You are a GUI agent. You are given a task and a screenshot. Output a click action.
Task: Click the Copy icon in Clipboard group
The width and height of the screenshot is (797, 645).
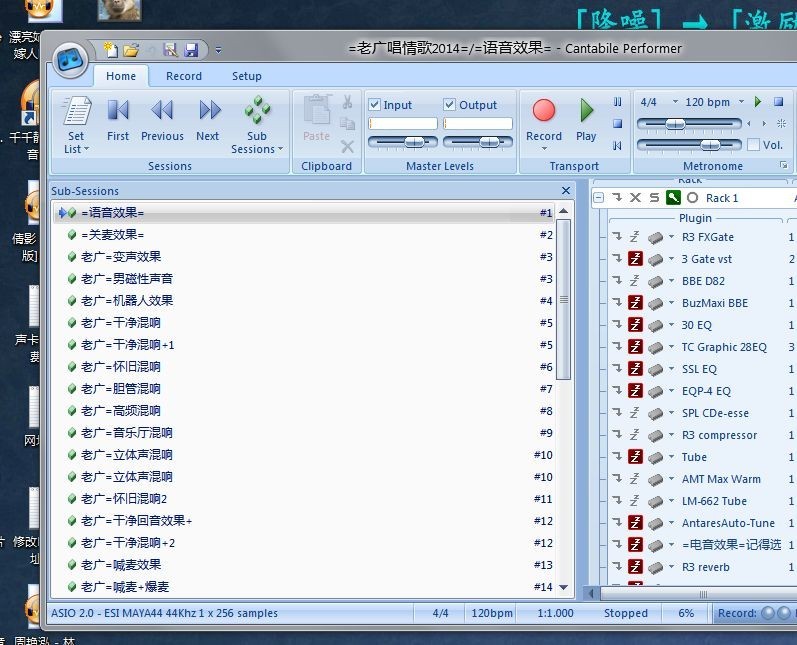pos(348,124)
